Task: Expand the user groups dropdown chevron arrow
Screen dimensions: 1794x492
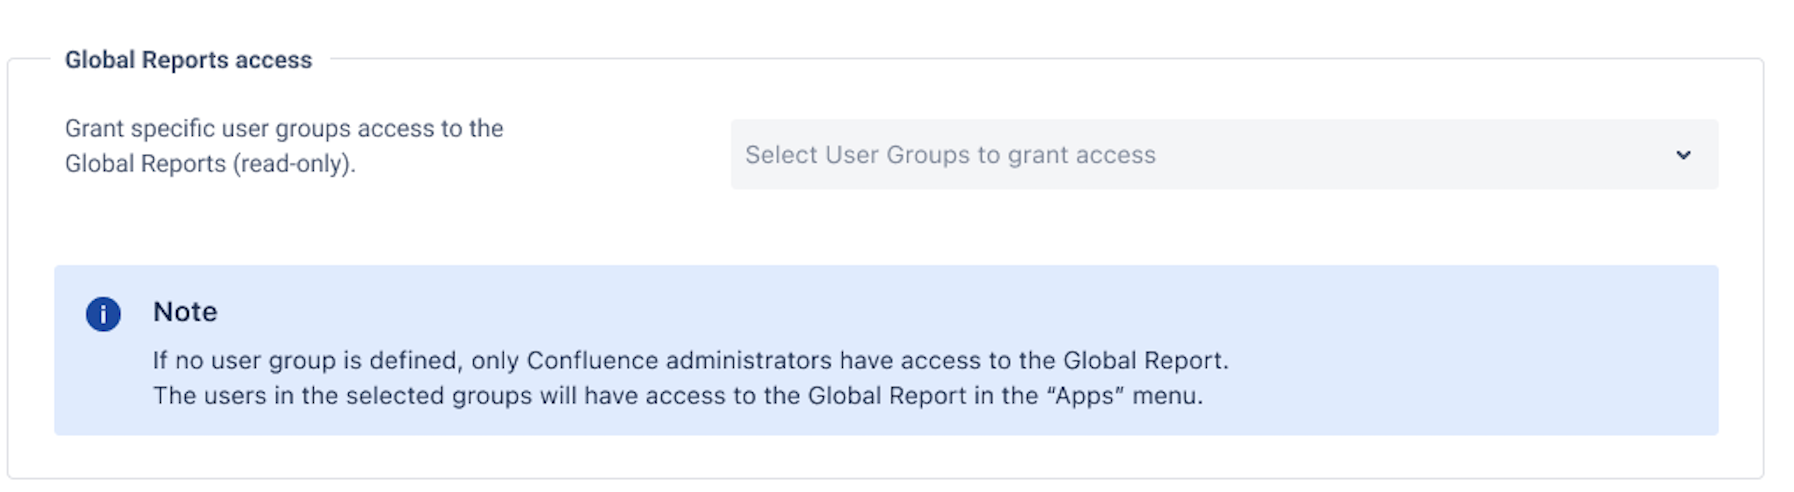Action: coord(1683,155)
